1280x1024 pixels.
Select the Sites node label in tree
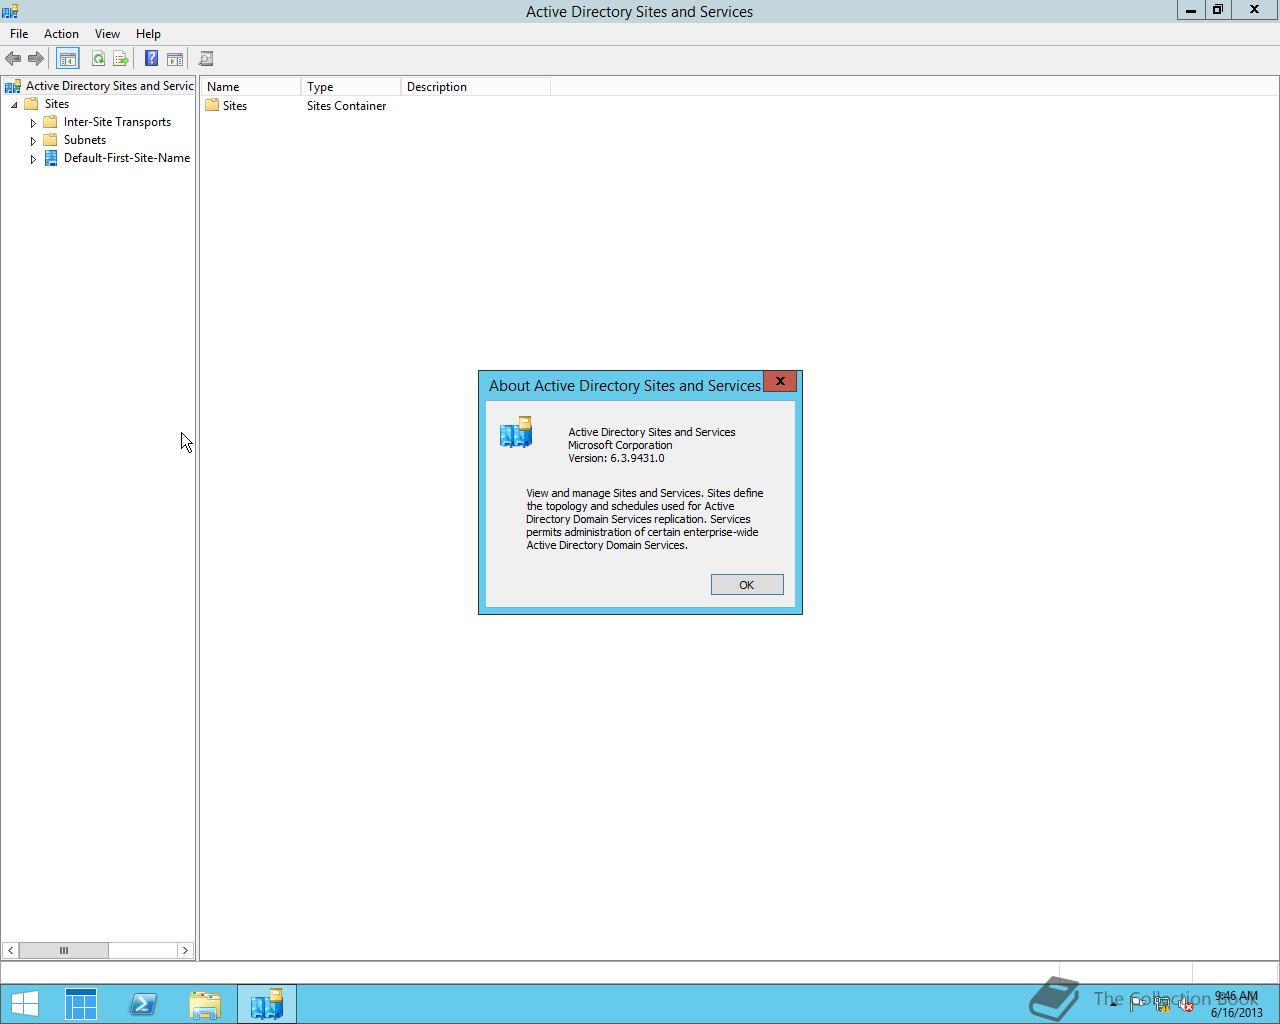pos(57,104)
